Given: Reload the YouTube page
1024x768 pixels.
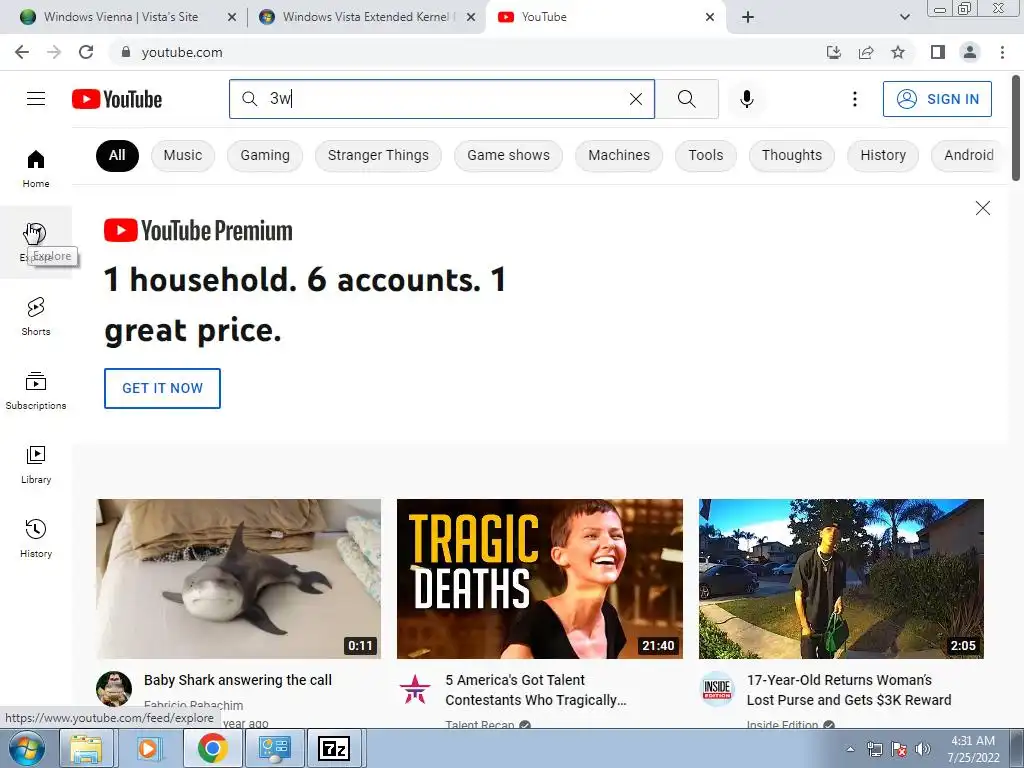Looking at the screenshot, I should click(86, 52).
